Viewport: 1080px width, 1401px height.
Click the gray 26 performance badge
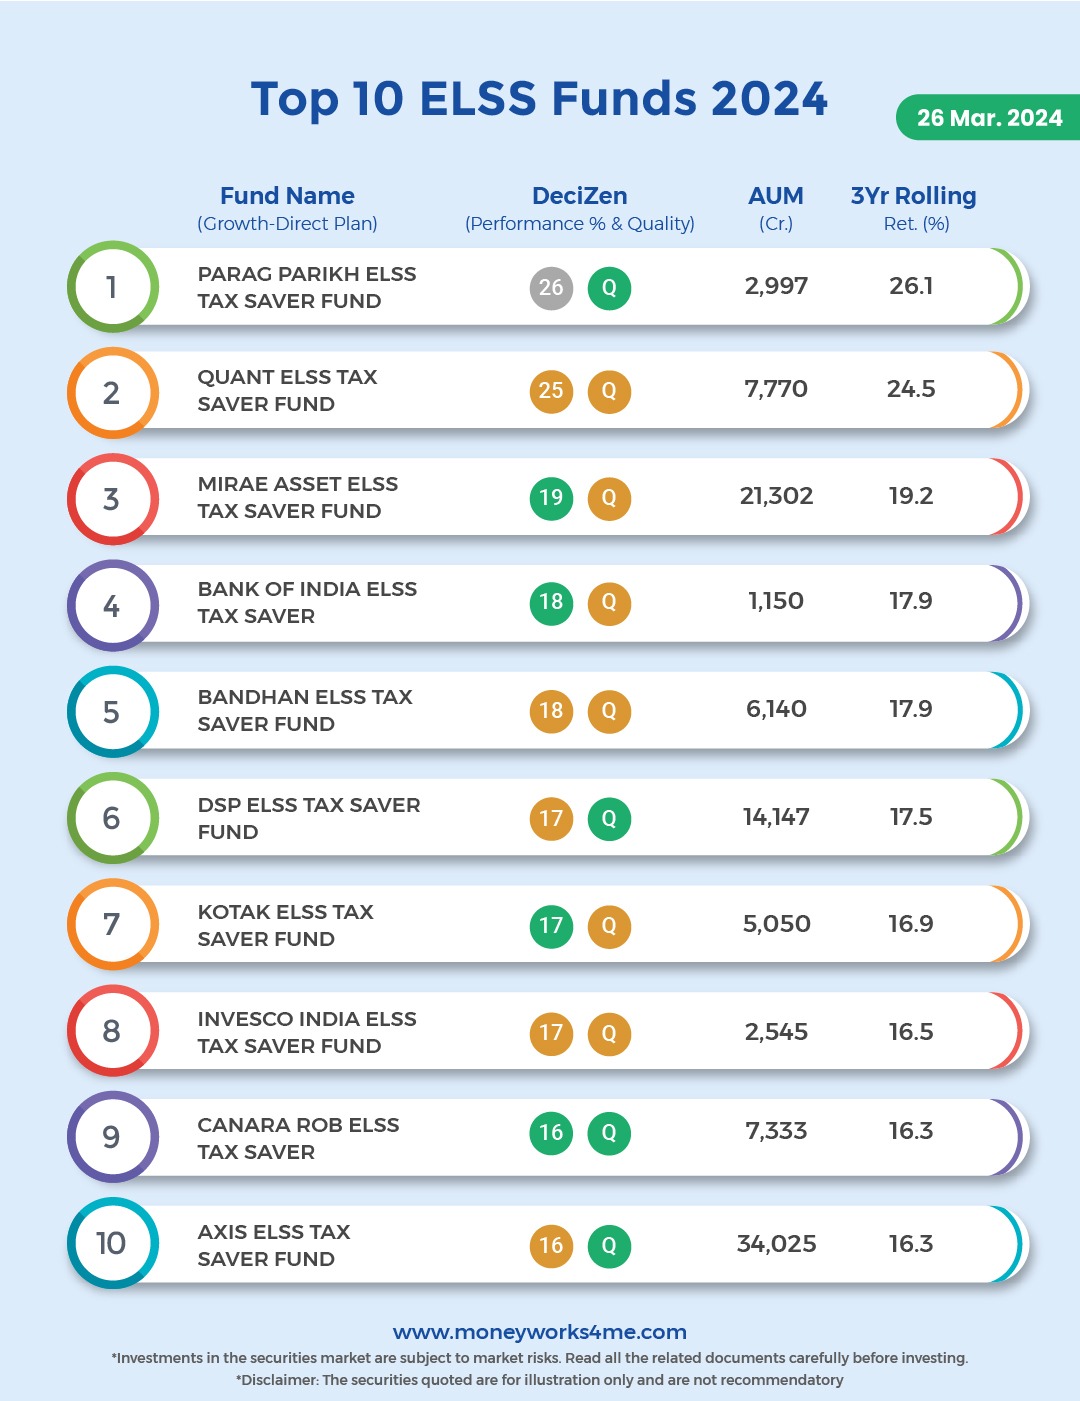[x=551, y=288]
